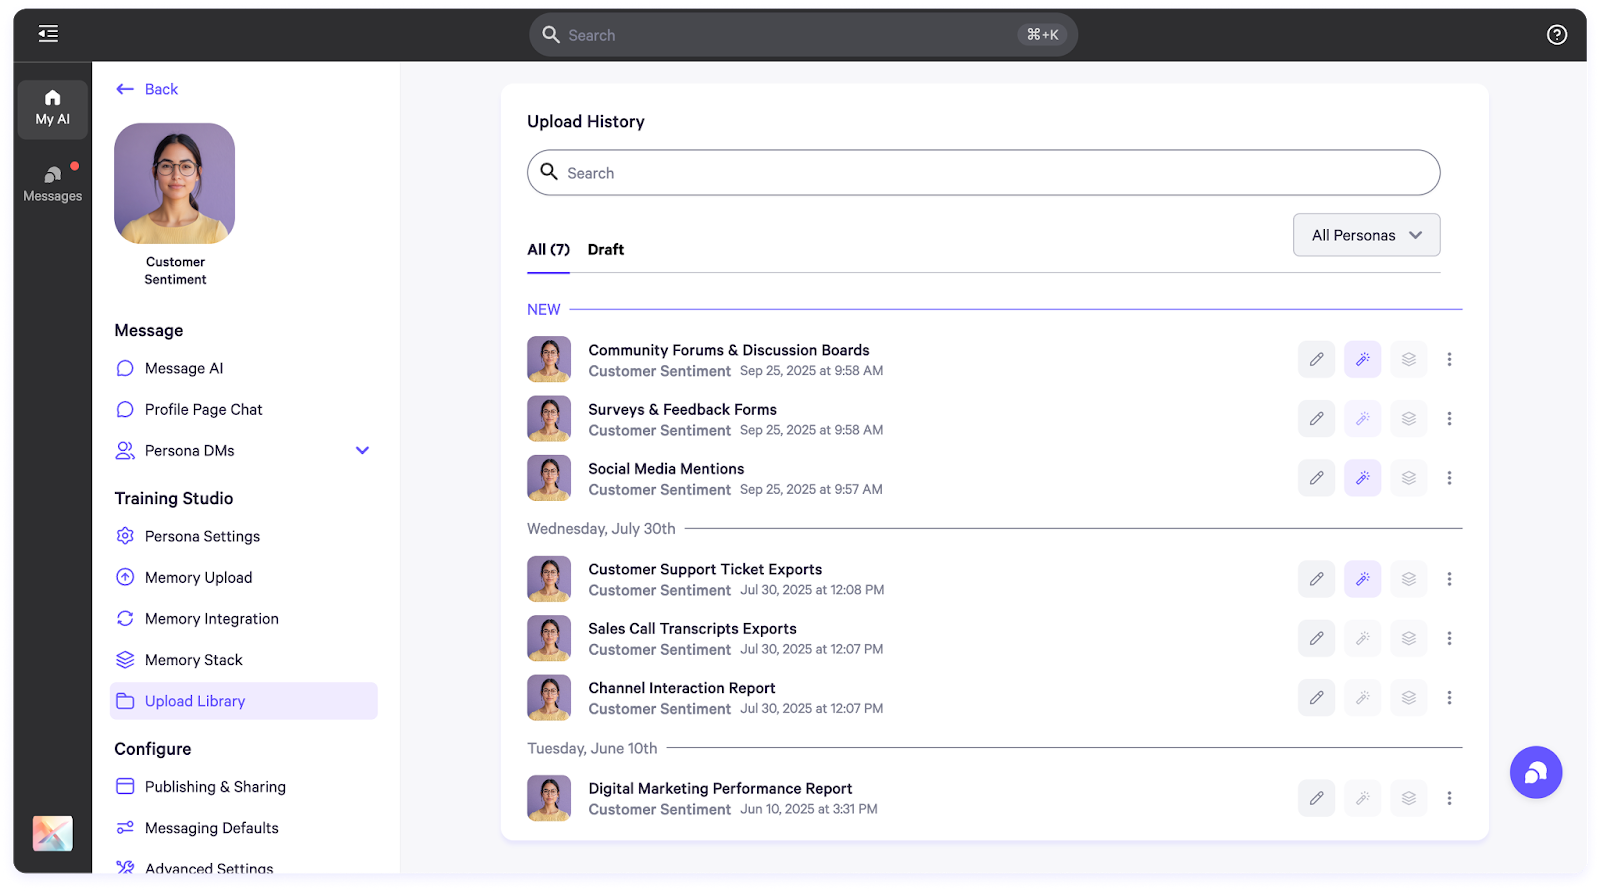Open the floating chat bubble button
The width and height of the screenshot is (1600, 891).
click(1535, 772)
